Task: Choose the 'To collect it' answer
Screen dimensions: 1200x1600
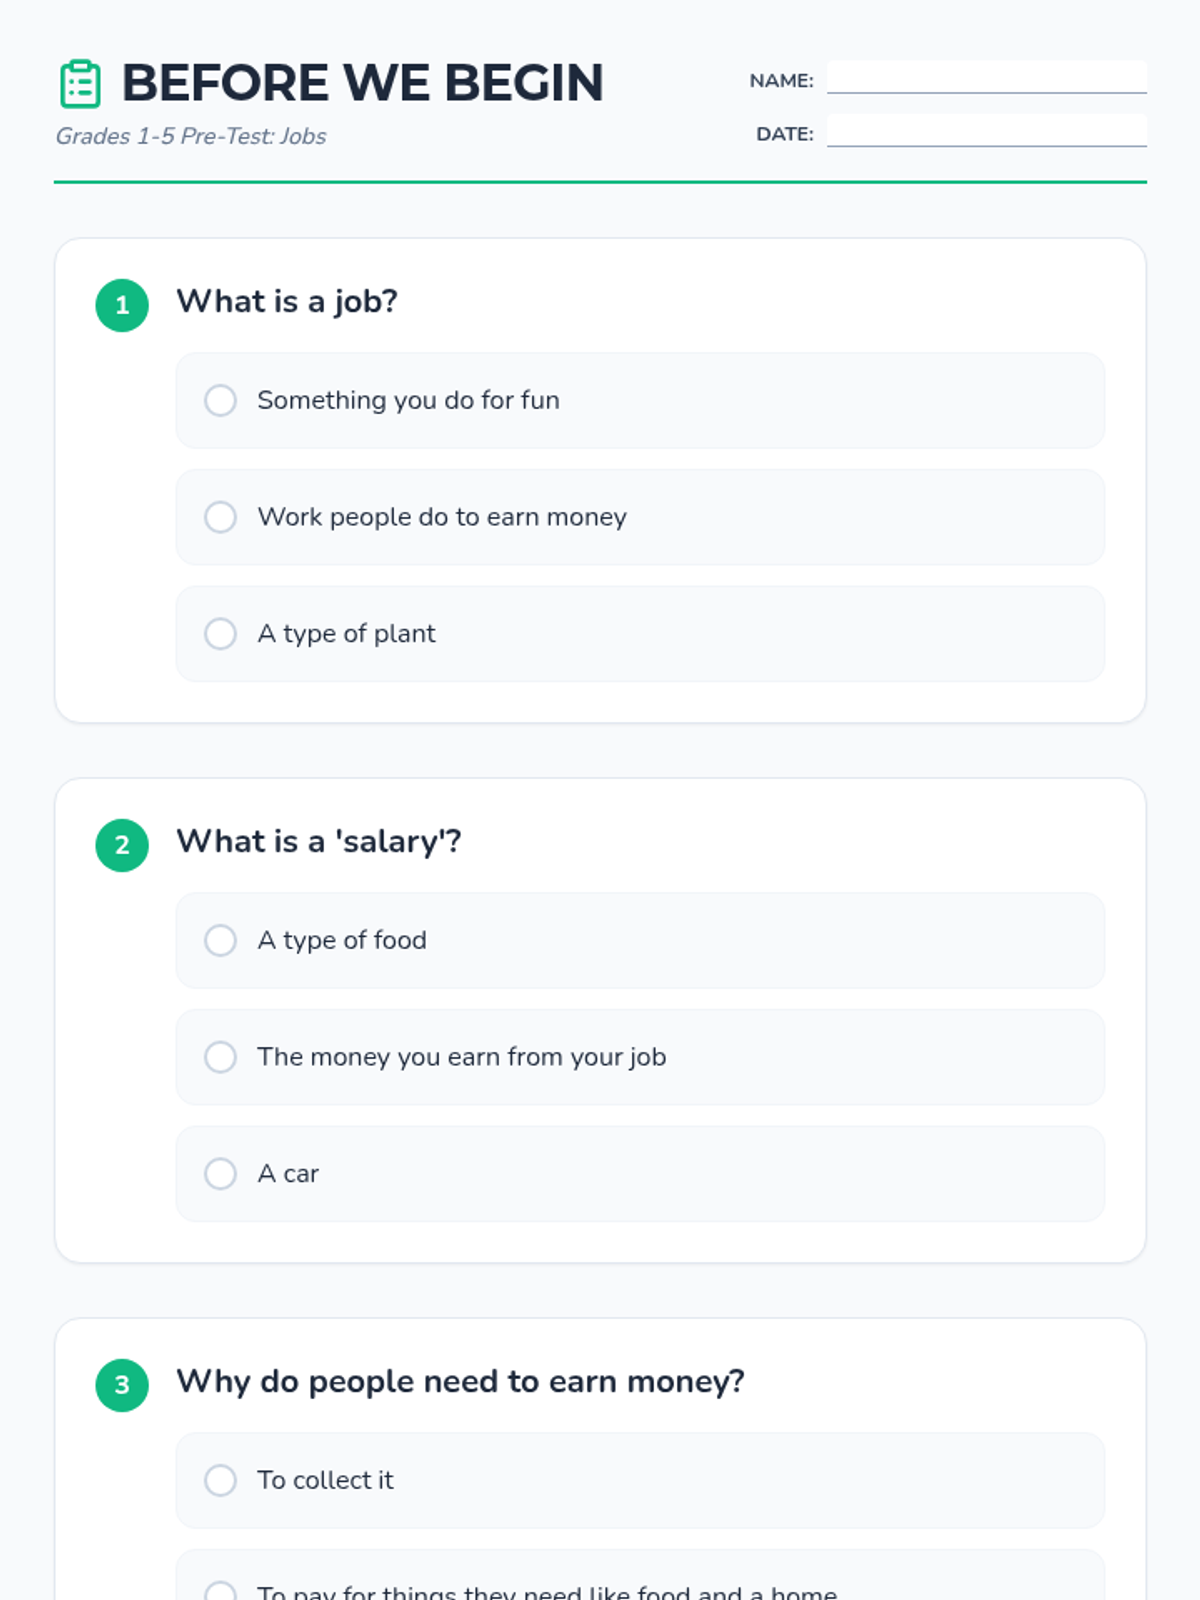Action: click(221, 1480)
